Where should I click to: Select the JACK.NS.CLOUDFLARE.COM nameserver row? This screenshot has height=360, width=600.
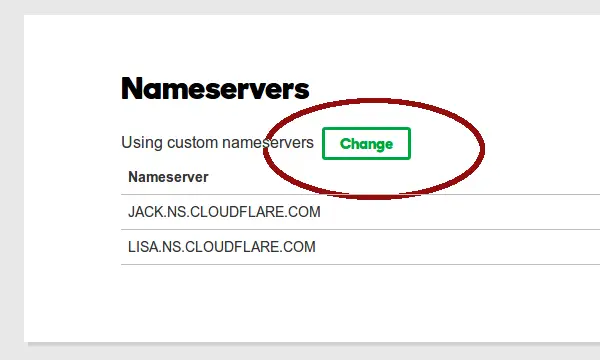tap(360, 212)
